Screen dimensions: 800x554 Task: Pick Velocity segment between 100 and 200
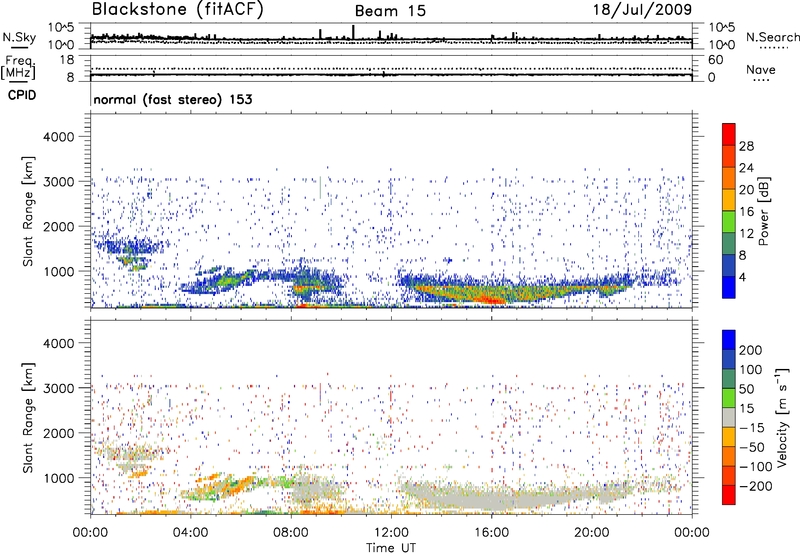[729, 359]
